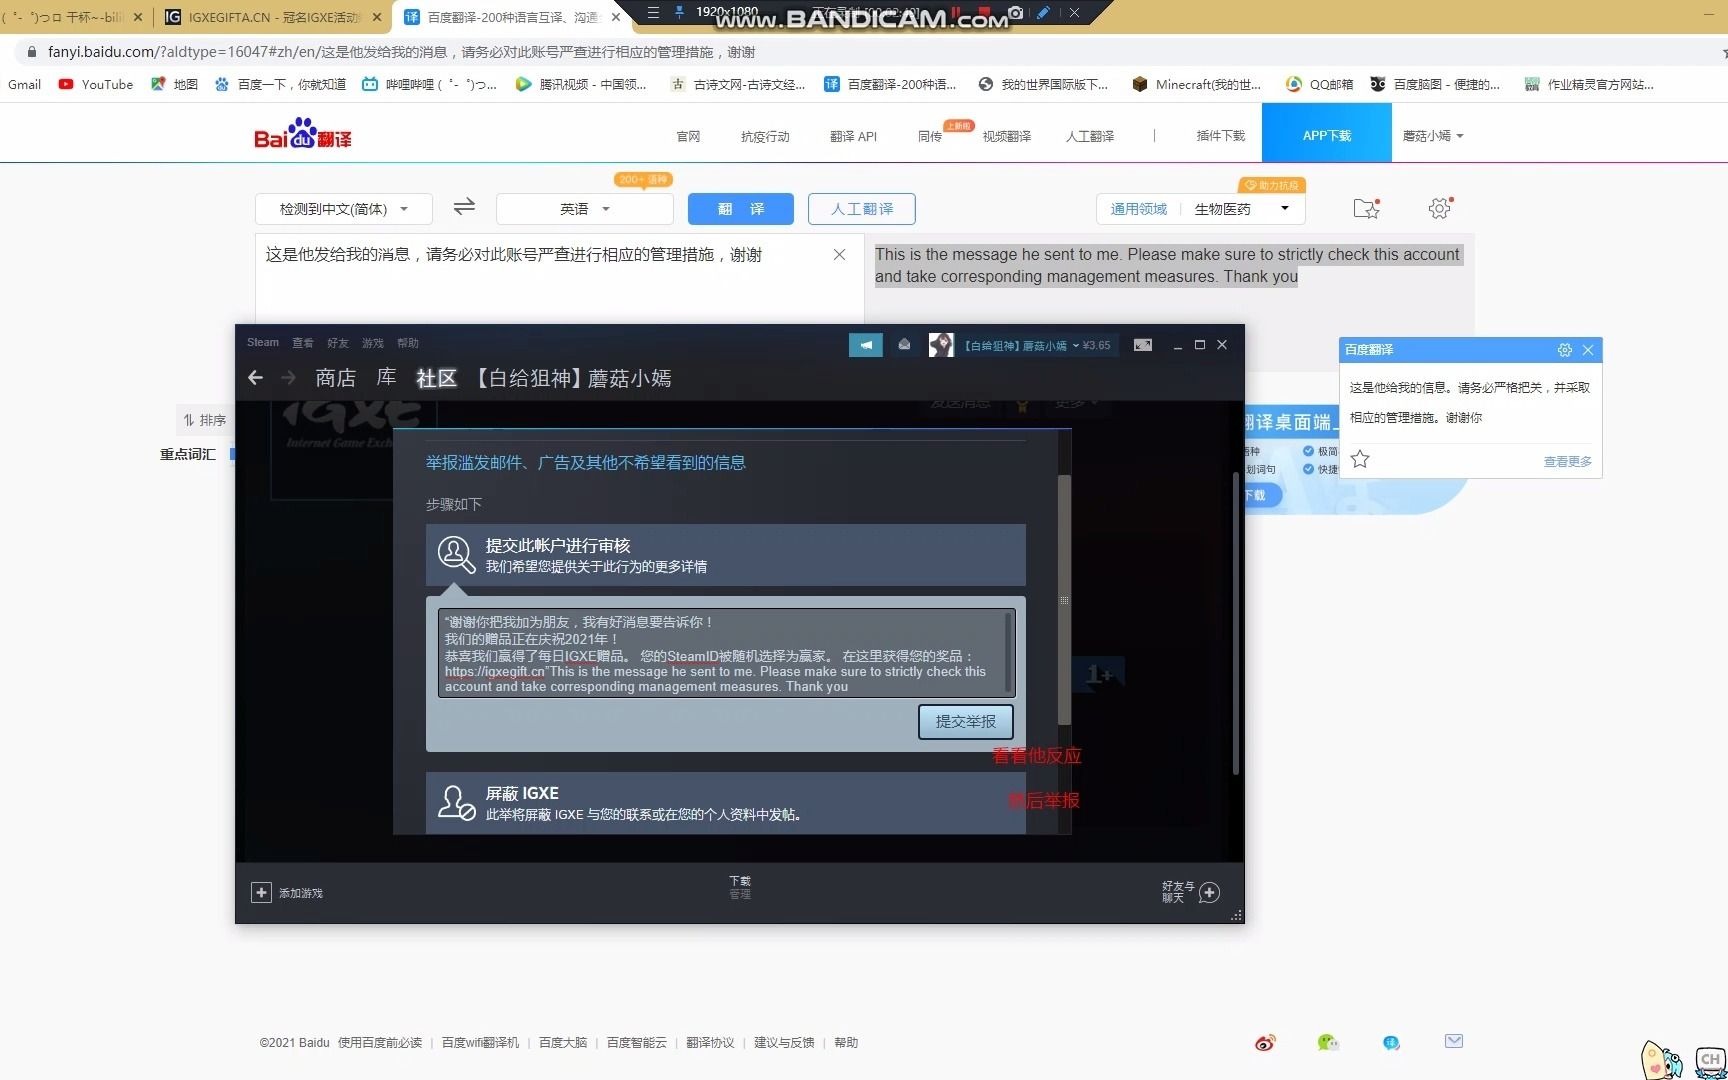Click the browser address bar URL
This screenshot has height=1080, width=1728.
coord(401,51)
